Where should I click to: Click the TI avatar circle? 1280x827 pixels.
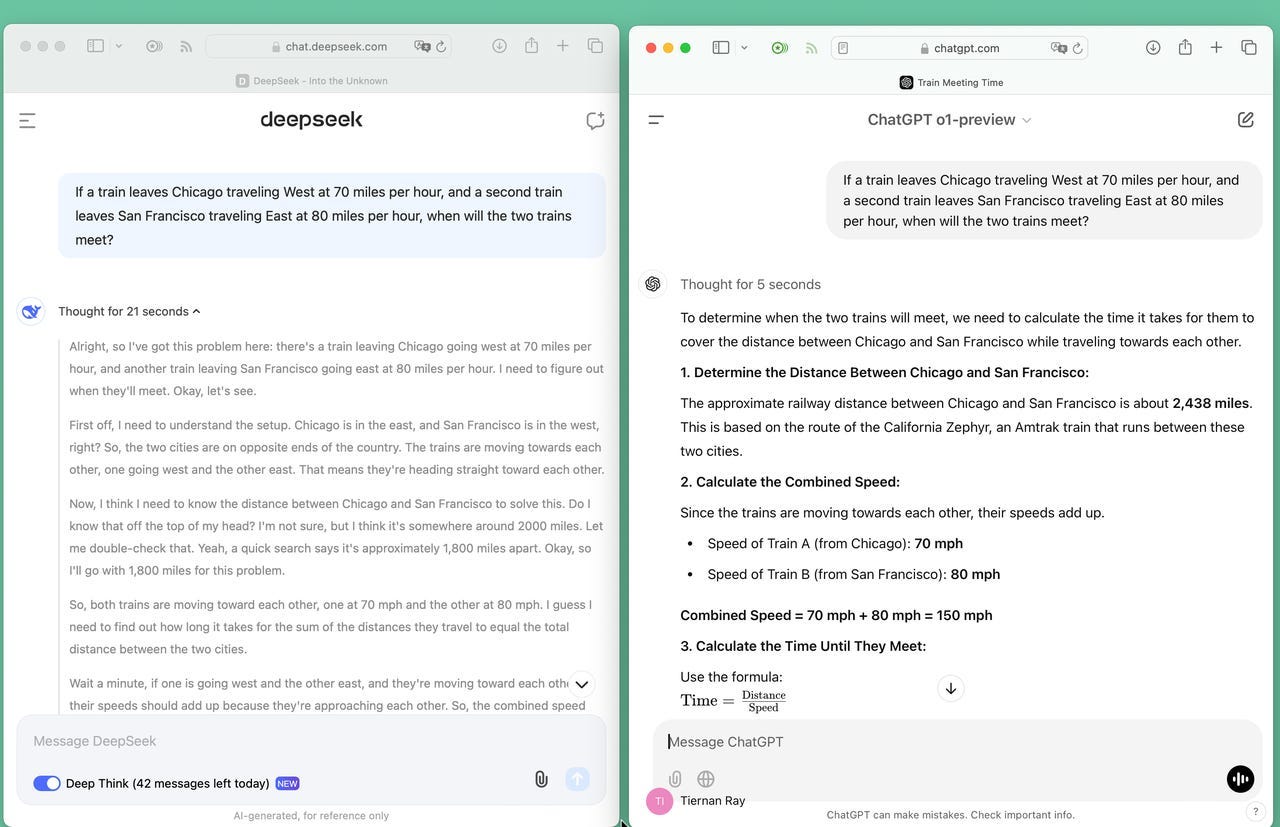[660, 801]
